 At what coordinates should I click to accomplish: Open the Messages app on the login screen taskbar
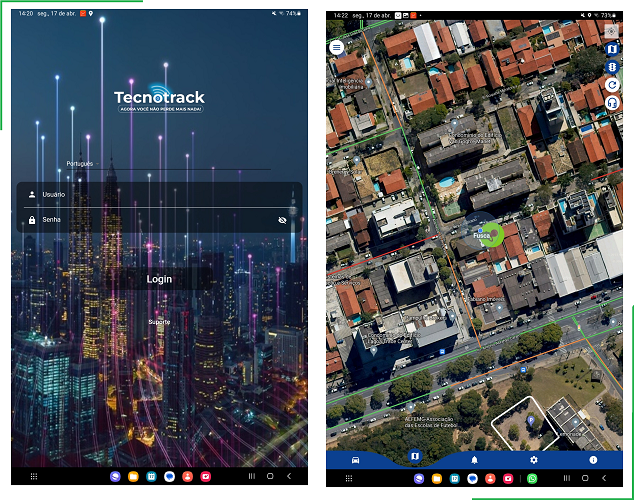[x=169, y=477]
